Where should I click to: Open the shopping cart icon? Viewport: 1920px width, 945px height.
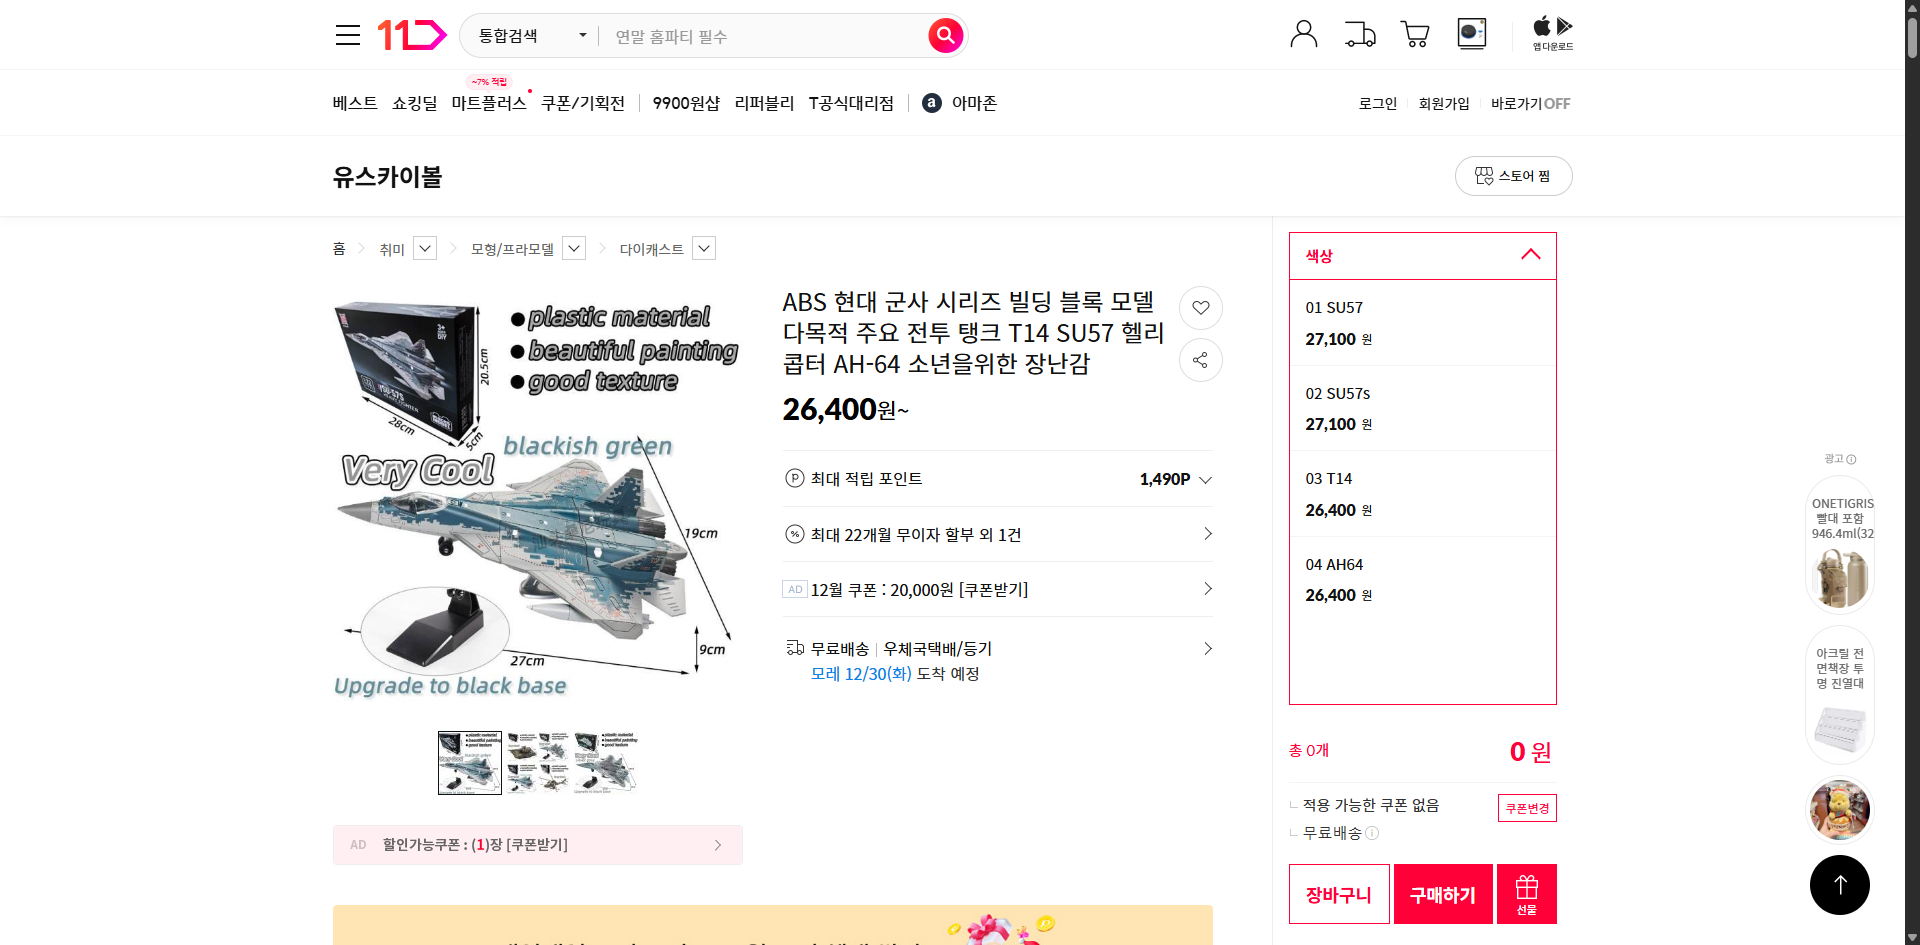click(x=1414, y=33)
